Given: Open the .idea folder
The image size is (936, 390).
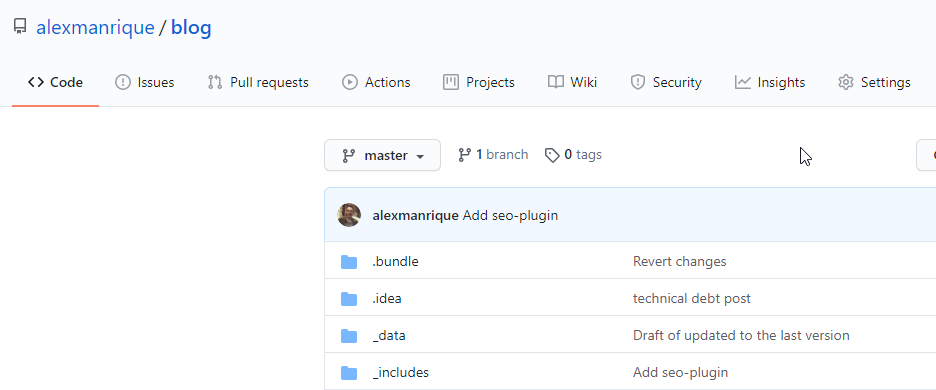Looking at the screenshot, I should (387, 299).
